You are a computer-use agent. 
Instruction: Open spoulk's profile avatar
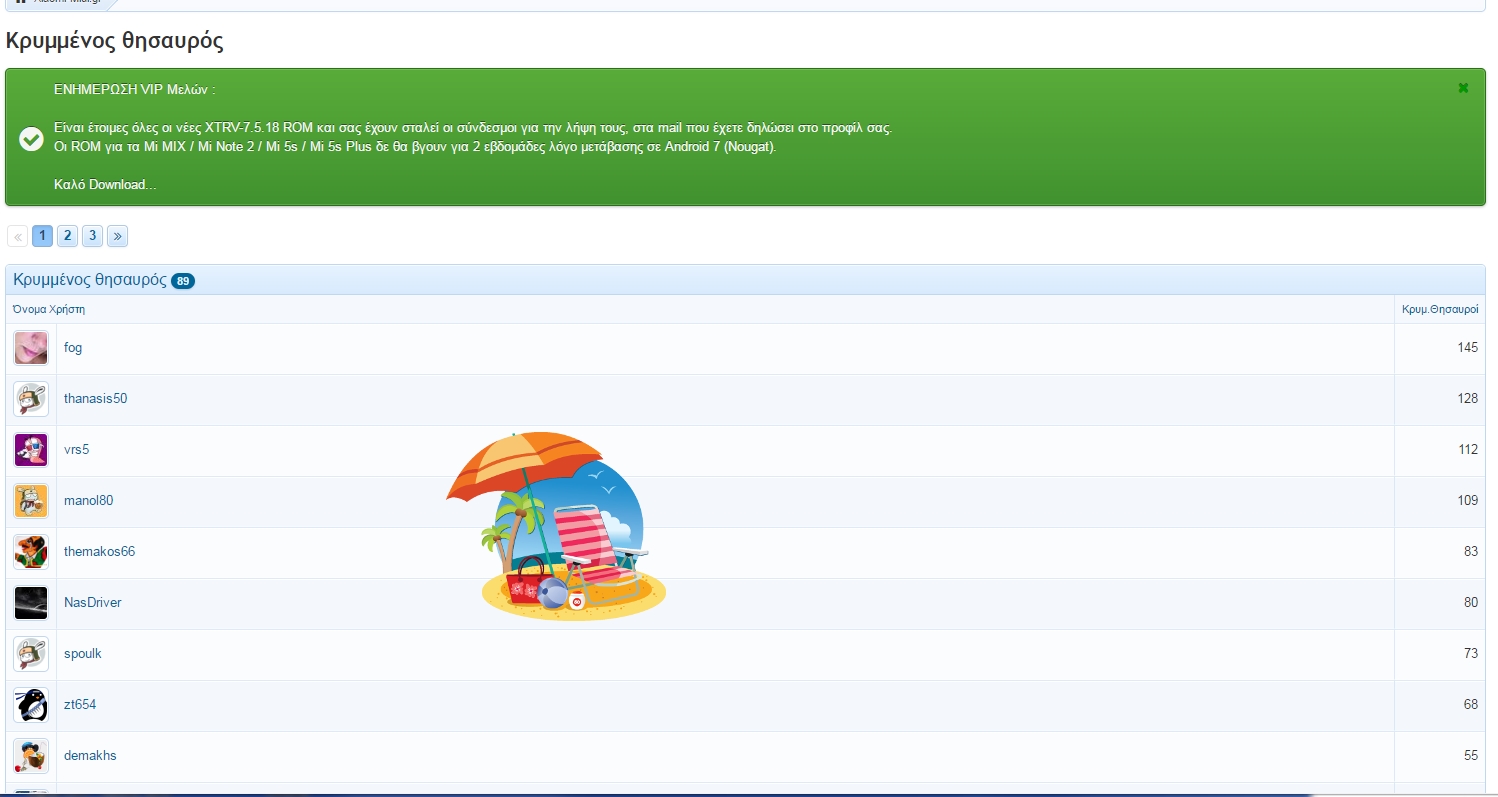pyautogui.click(x=31, y=654)
